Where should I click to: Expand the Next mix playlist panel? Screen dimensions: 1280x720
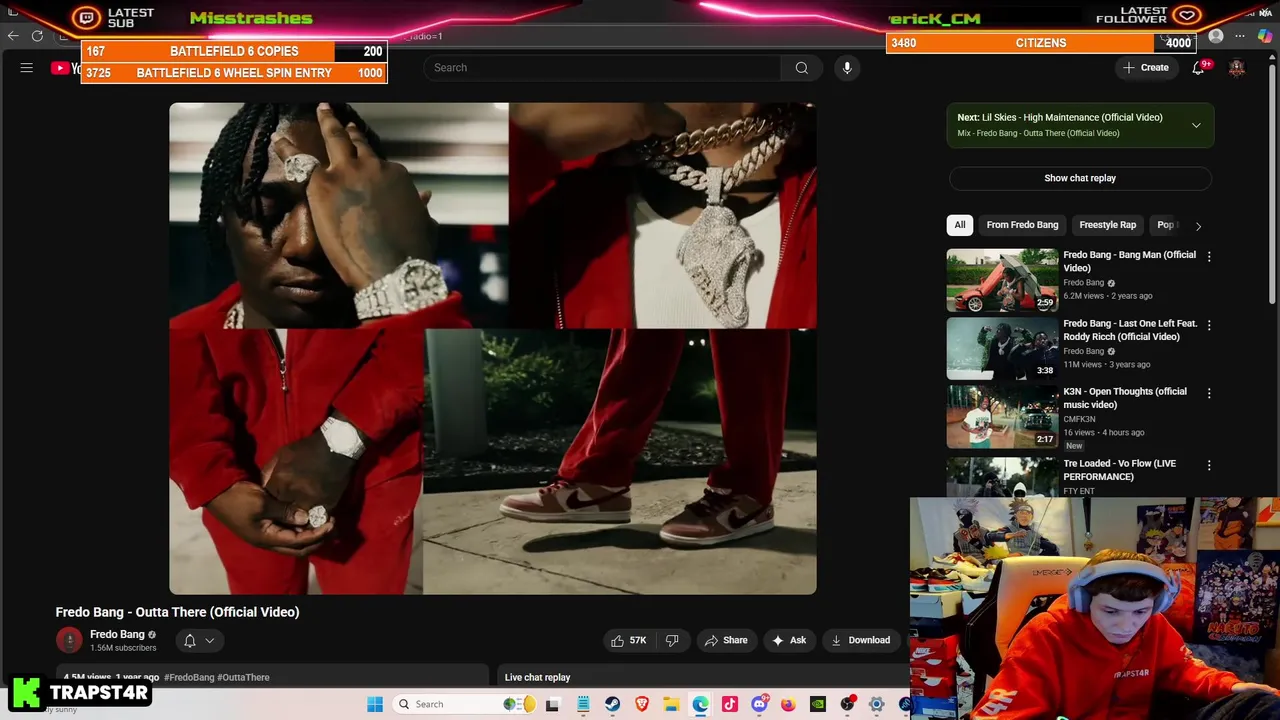click(1196, 125)
